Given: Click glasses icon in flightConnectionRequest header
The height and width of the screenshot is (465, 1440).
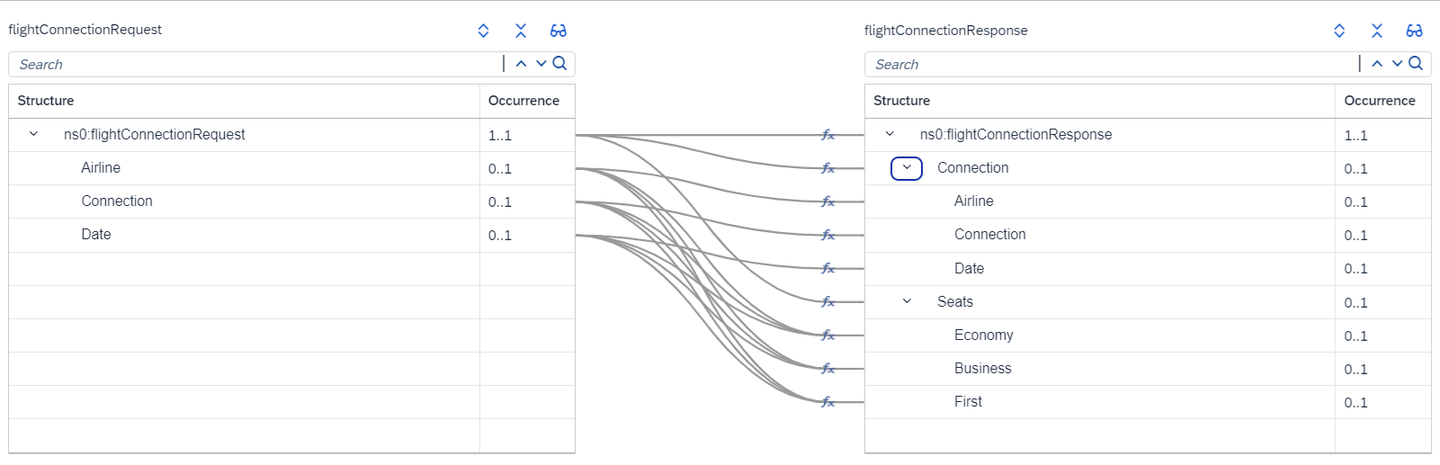Looking at the screenshot, I should click(558, 30).
